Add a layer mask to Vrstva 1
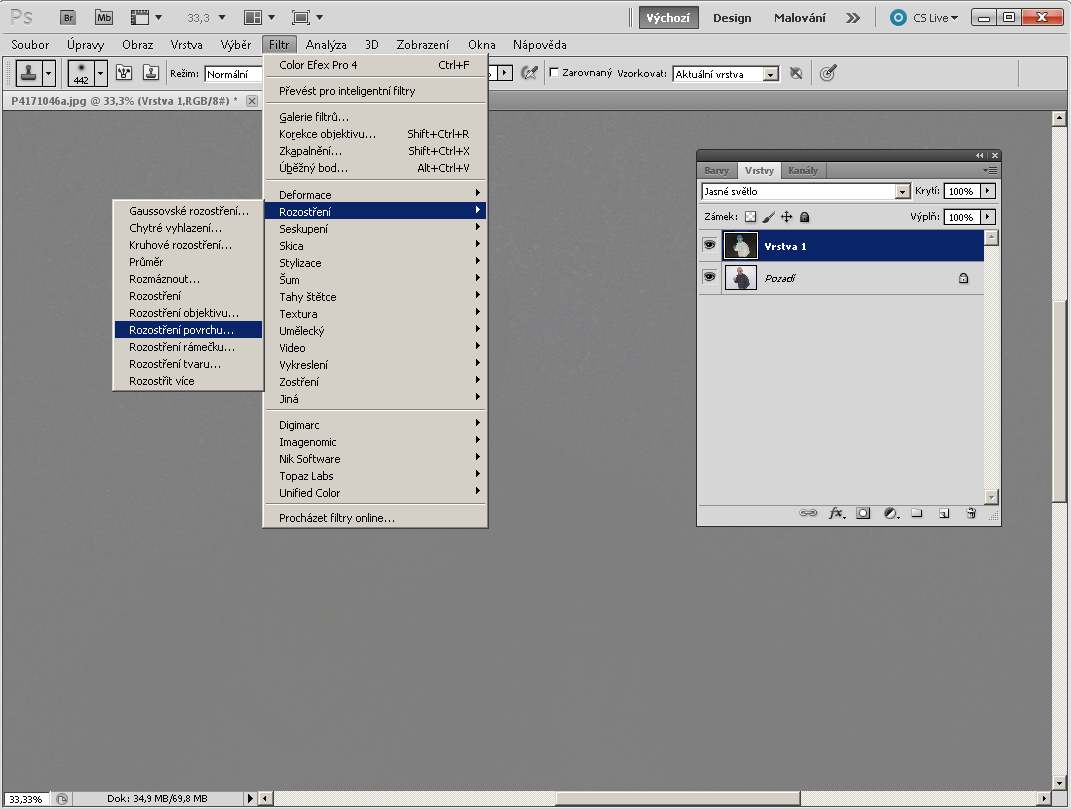The width and height of the screenshot is (1071, 809). tap(863, 513)
